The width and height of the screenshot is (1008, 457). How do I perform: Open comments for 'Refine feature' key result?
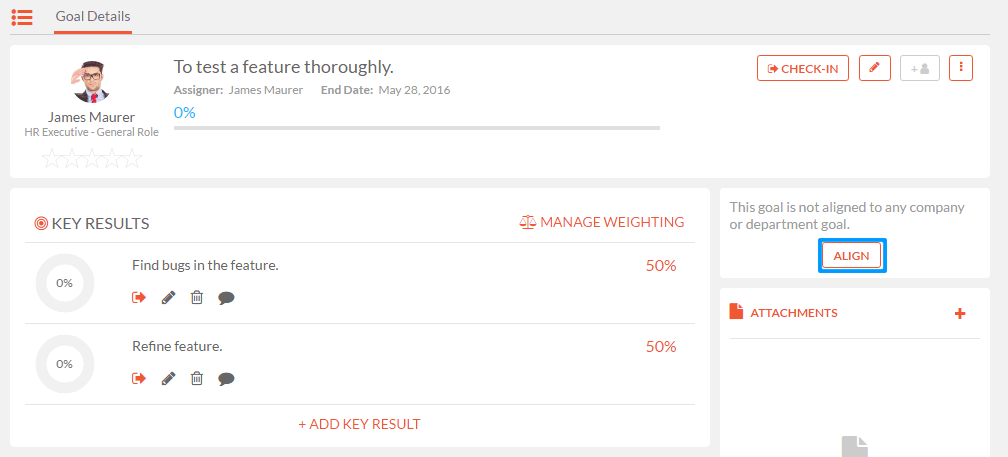coord(226,379)
